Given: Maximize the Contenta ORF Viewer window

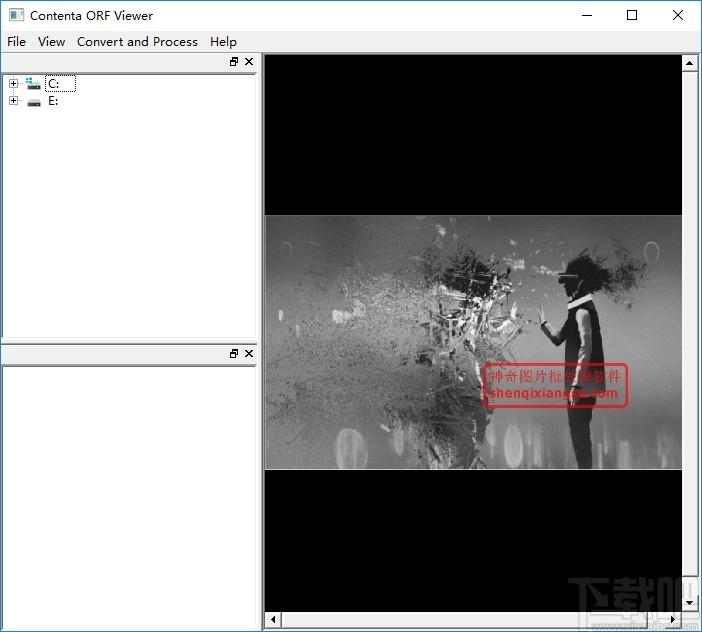Looking at the screenshot, I should click(x=632, y=15).
